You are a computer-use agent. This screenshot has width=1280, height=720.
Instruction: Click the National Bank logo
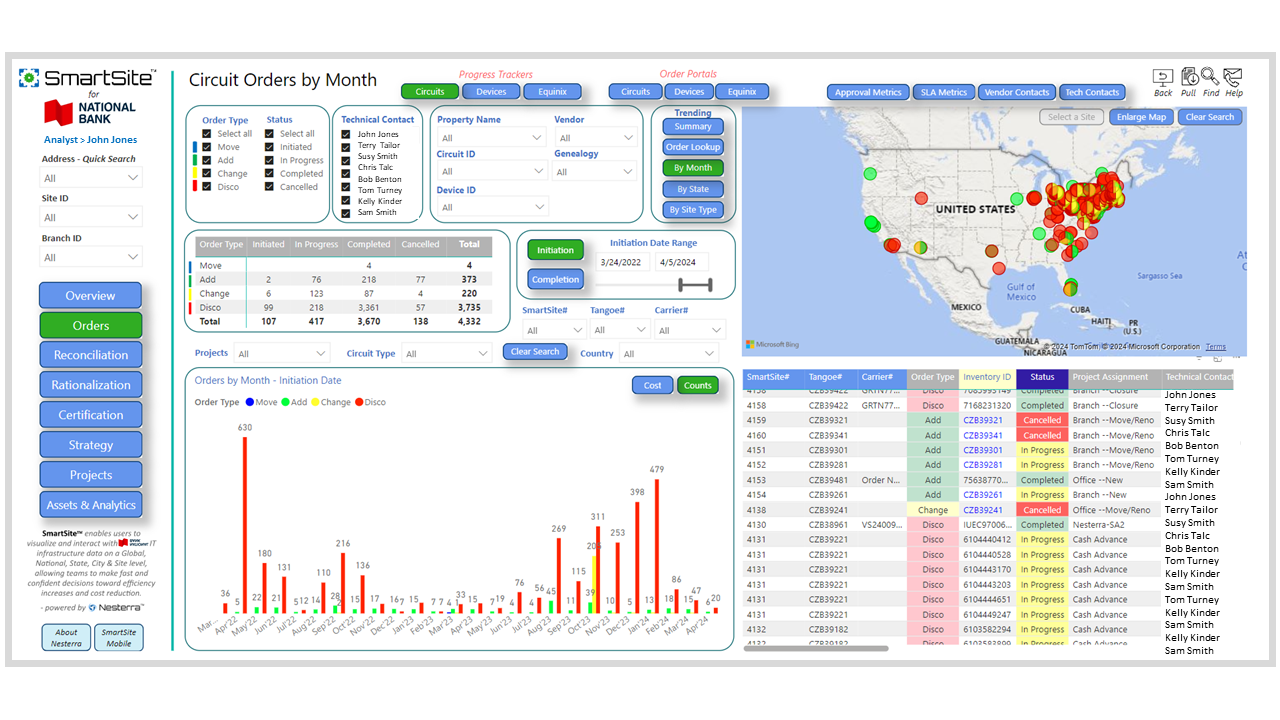pyautogui.click(x=90, y=112)
